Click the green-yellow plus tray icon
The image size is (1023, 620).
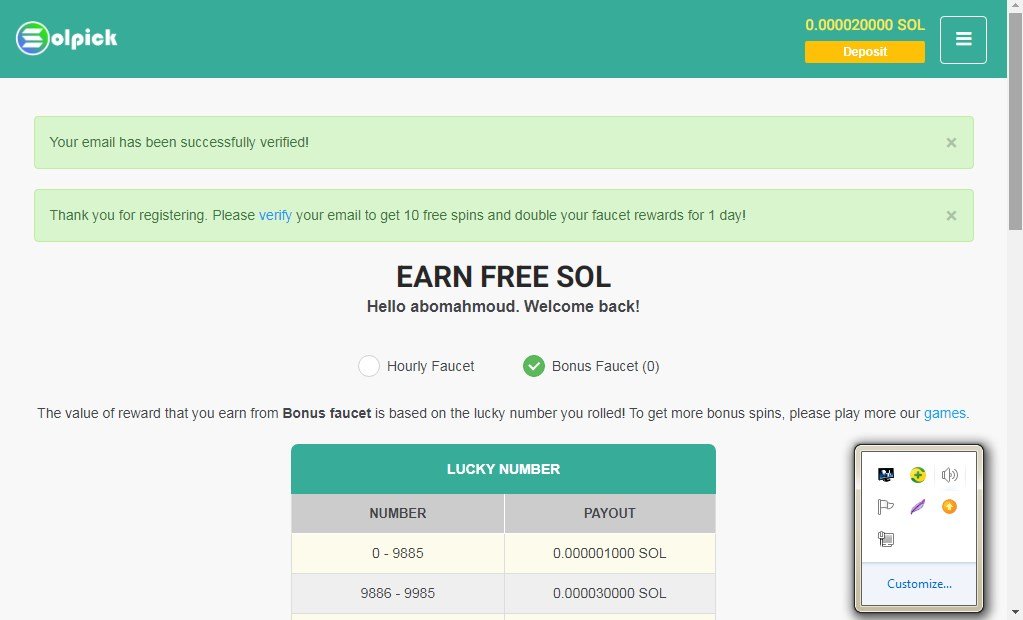[917, 474]
